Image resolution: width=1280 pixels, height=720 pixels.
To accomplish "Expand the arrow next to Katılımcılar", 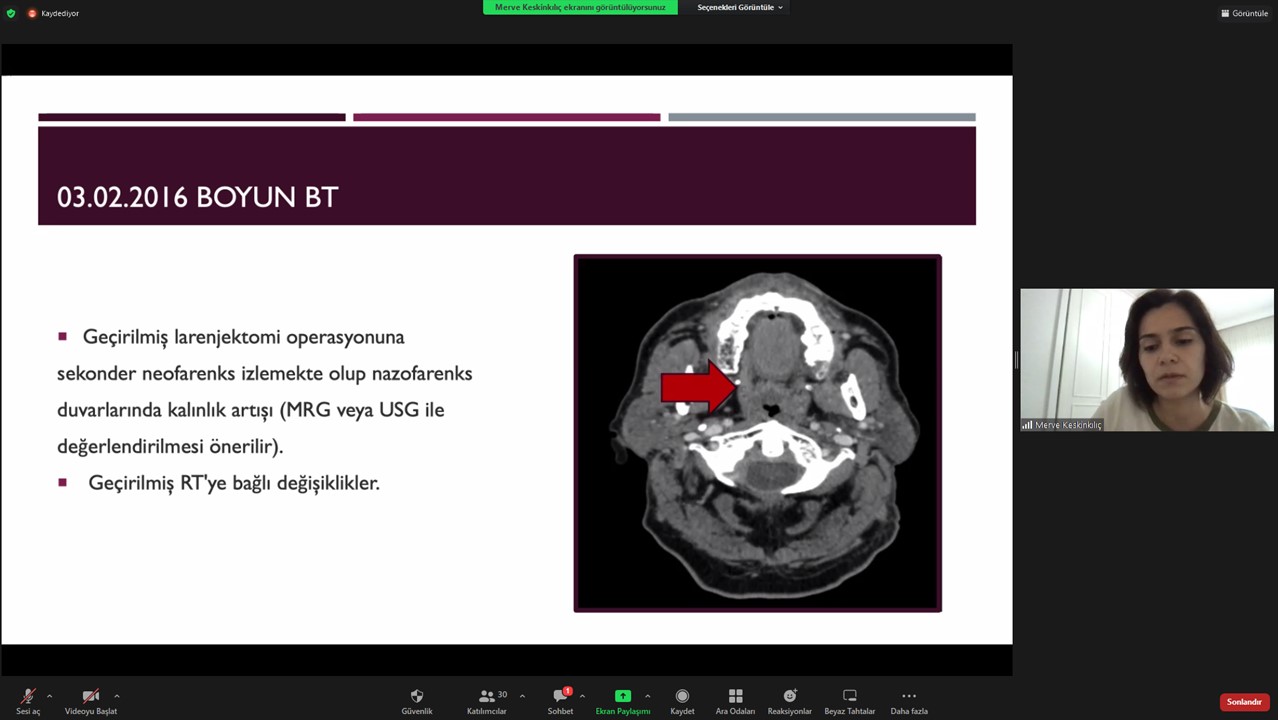I will tap(522, 696).
